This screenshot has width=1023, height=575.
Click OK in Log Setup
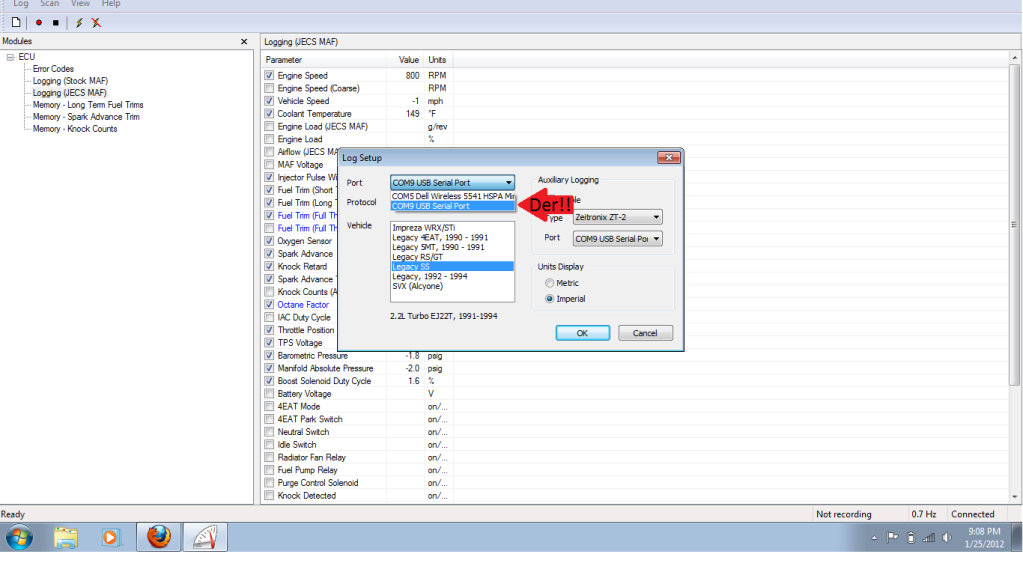tap(583, 333)
